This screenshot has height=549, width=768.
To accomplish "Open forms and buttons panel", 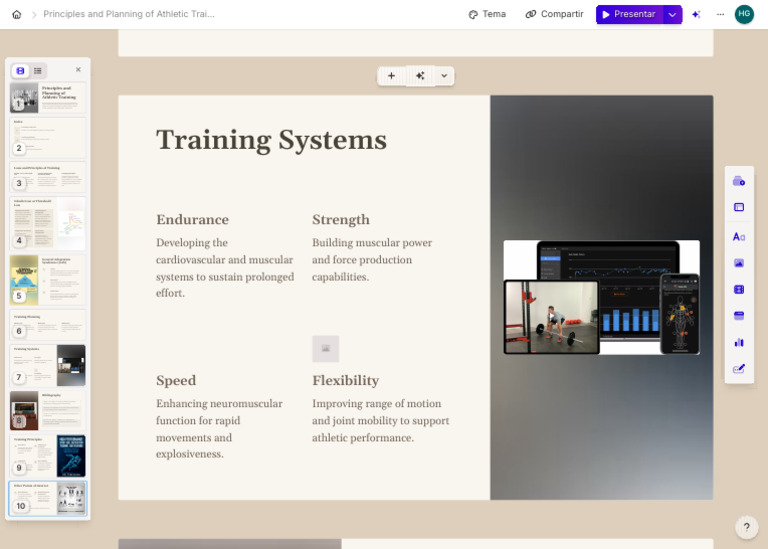I will (739, 369).
